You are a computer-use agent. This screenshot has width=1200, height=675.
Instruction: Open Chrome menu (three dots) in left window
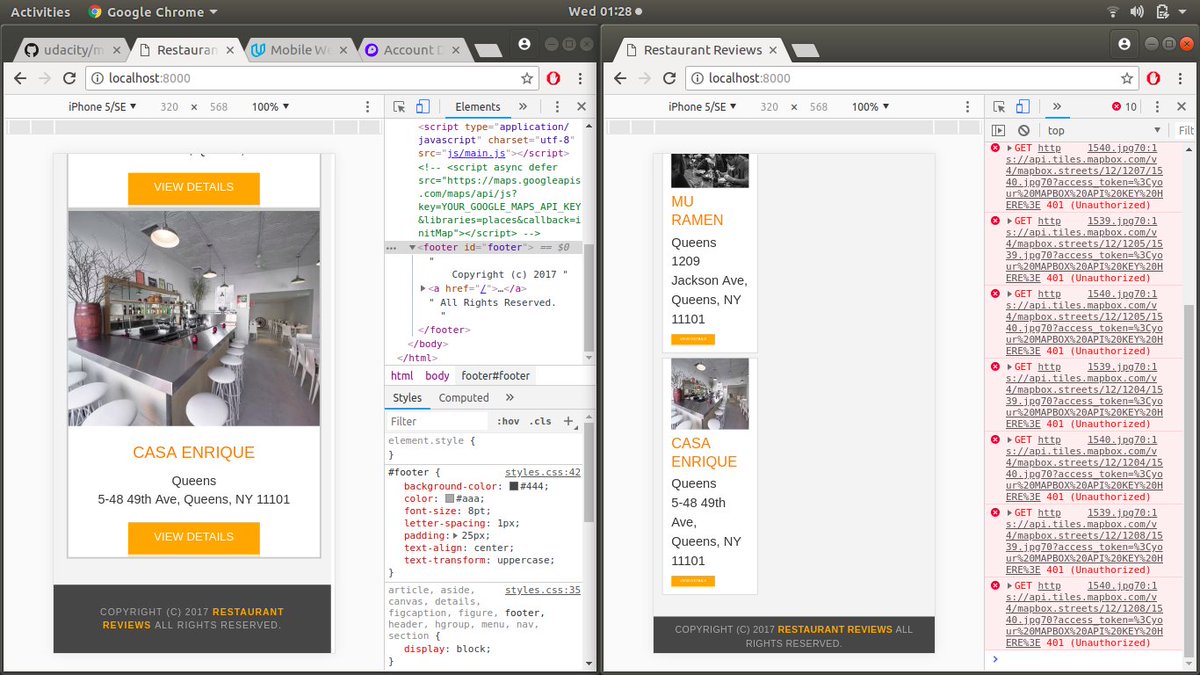(581, 78)
